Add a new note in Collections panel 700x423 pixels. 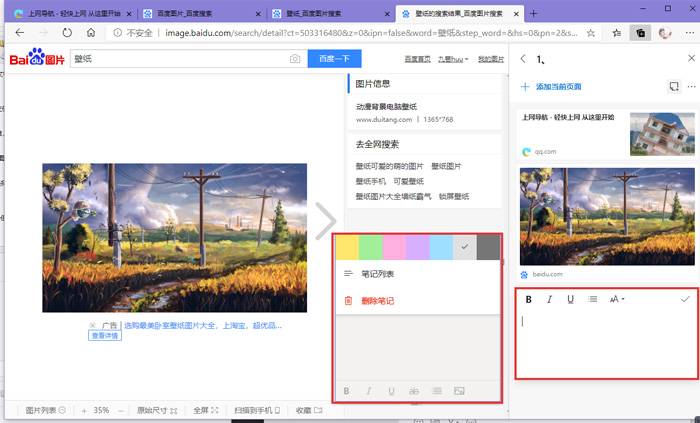674,87
